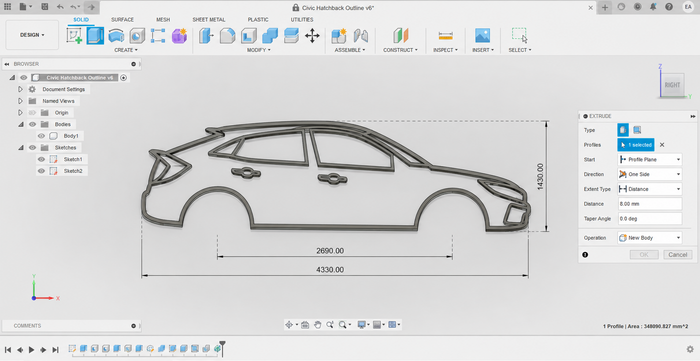Toggle visibility of Sketch1
The height and width of the screenshot is (361, 700).
(42, 159)
